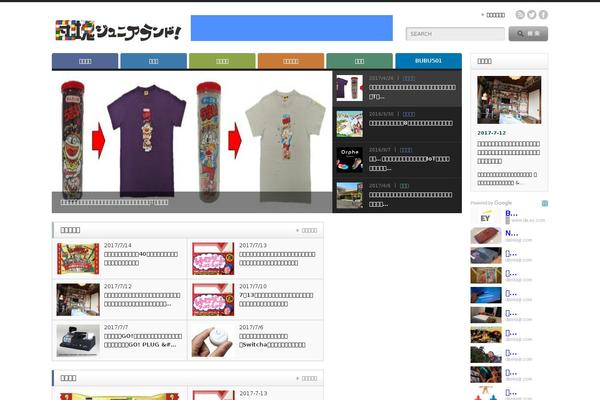Open the slider caption text overlay
The width and height of the screenshot is (600, 400).
click(114, 202)
